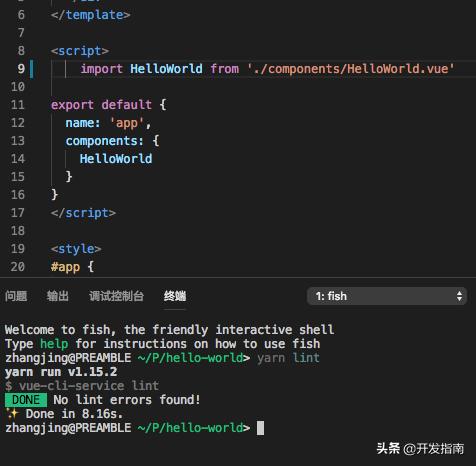Open the 调试控制台 debug console tab

(x=116, y=296)
